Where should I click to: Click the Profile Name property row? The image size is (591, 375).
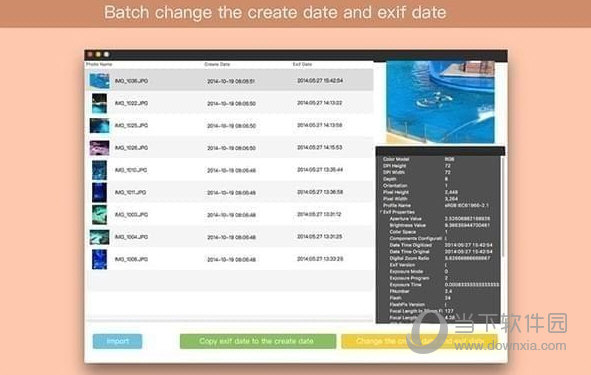440,205
